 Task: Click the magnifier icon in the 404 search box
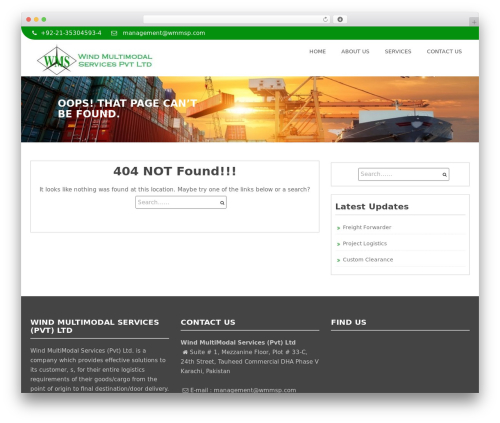(222, 203)
